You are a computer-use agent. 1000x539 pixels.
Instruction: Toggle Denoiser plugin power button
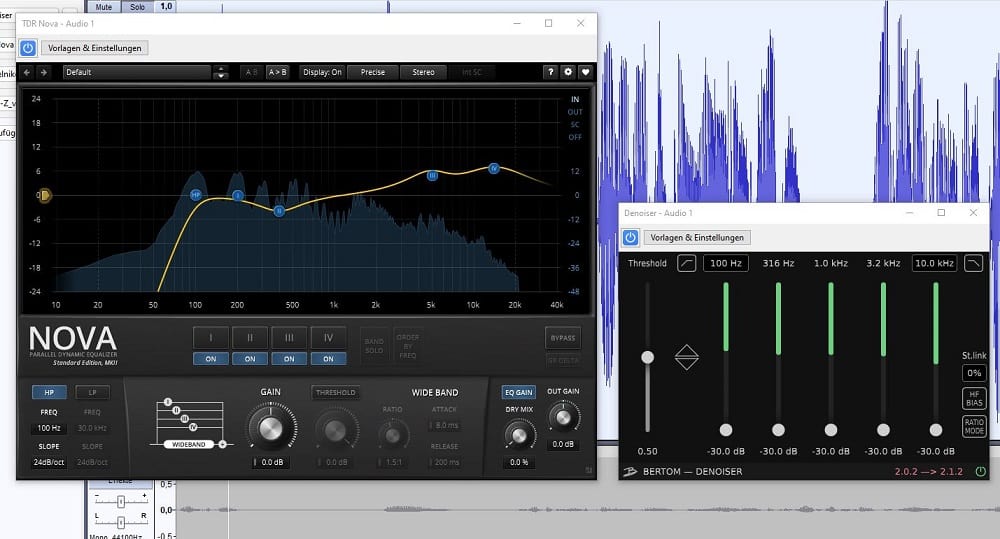coord(630,237)
